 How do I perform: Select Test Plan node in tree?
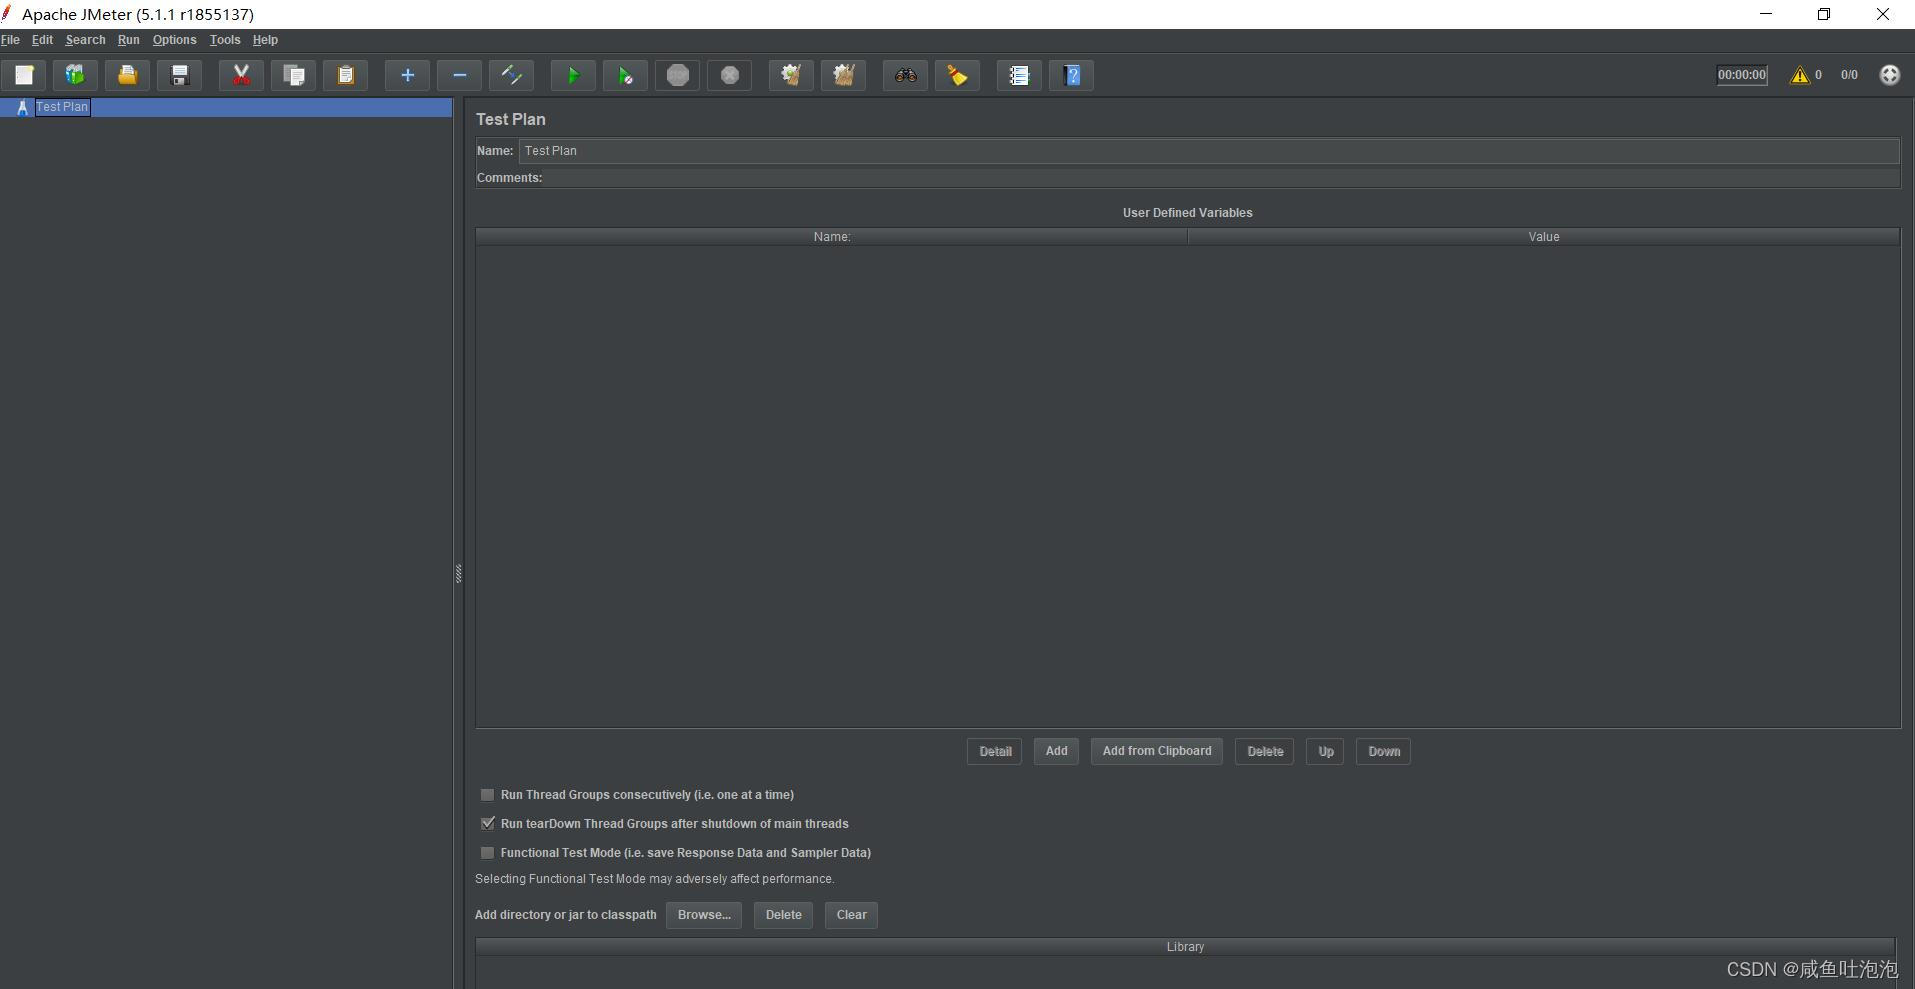tap(62, 107)
